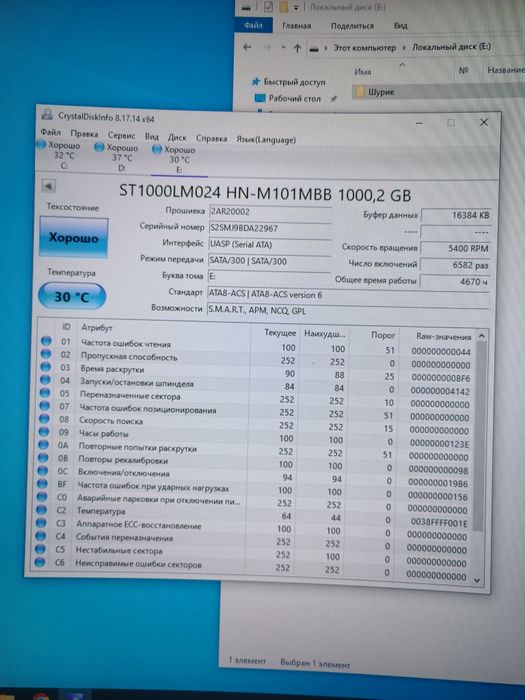The image size is (525, 700).
Task: Select the Частота ошибок чтения row
Action: 255,346
